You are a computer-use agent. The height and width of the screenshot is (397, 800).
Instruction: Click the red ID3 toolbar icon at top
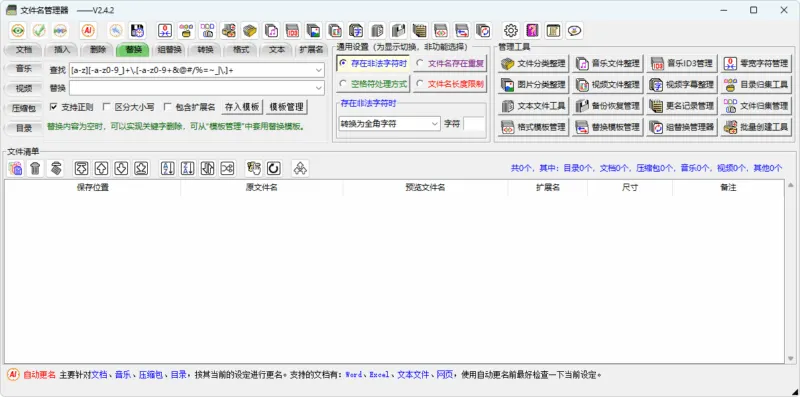tap(293, 31)
